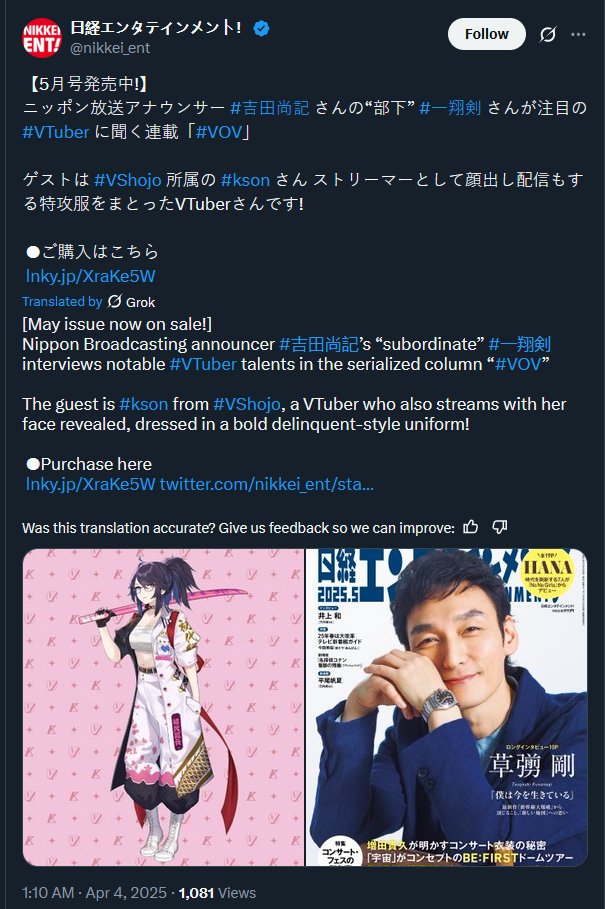Open the #VOV hashtag in translated text
The image size is (605, 909).
(x=517, y=364)
